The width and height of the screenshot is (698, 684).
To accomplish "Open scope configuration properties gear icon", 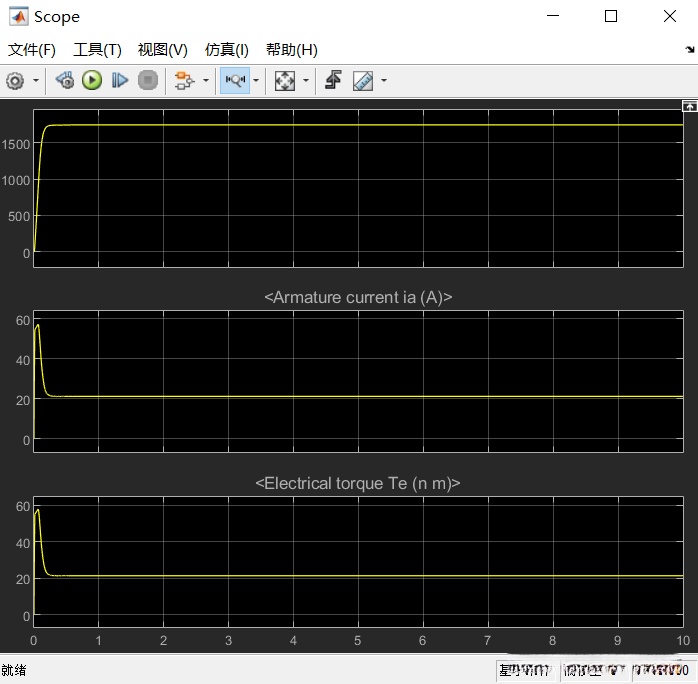I will click(15, 81).
